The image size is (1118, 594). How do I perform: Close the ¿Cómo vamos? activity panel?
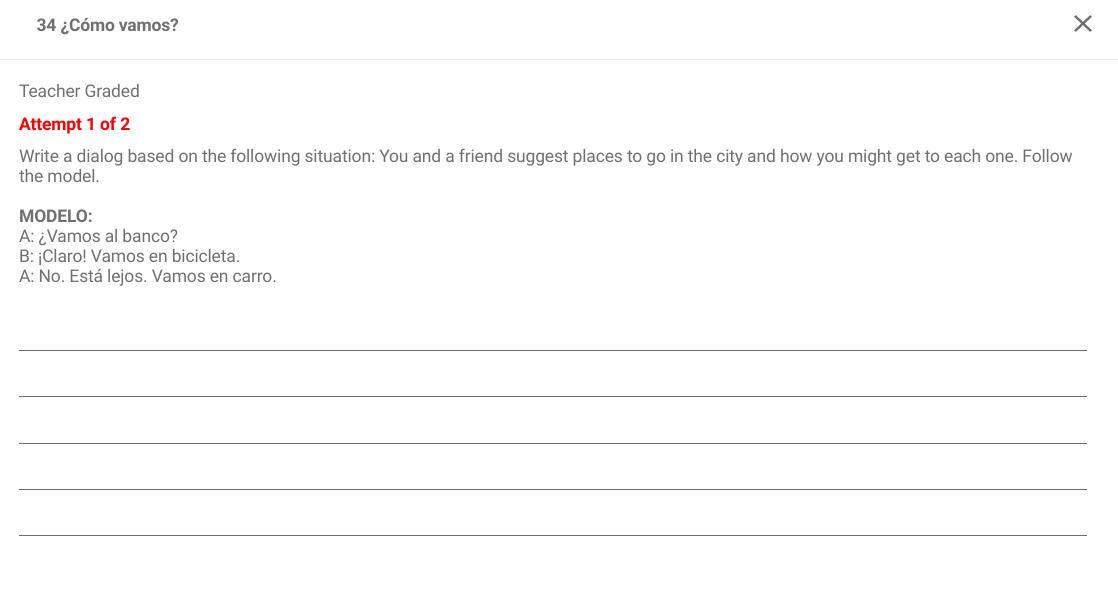click(1082, 24)
